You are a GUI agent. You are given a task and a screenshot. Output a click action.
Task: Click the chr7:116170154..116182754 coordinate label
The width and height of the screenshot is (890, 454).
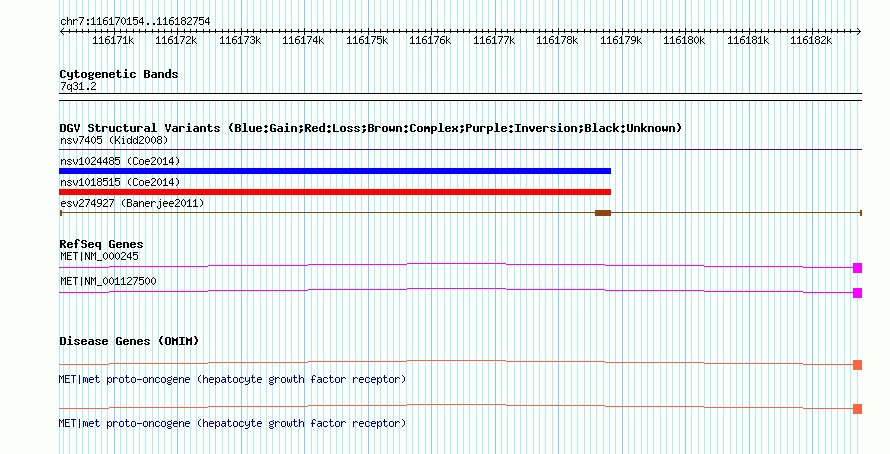[135, 22]
